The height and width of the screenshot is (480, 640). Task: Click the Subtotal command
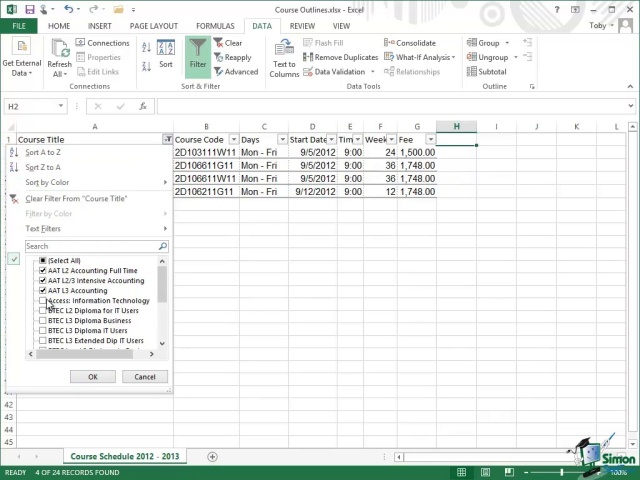click(487, 72)
